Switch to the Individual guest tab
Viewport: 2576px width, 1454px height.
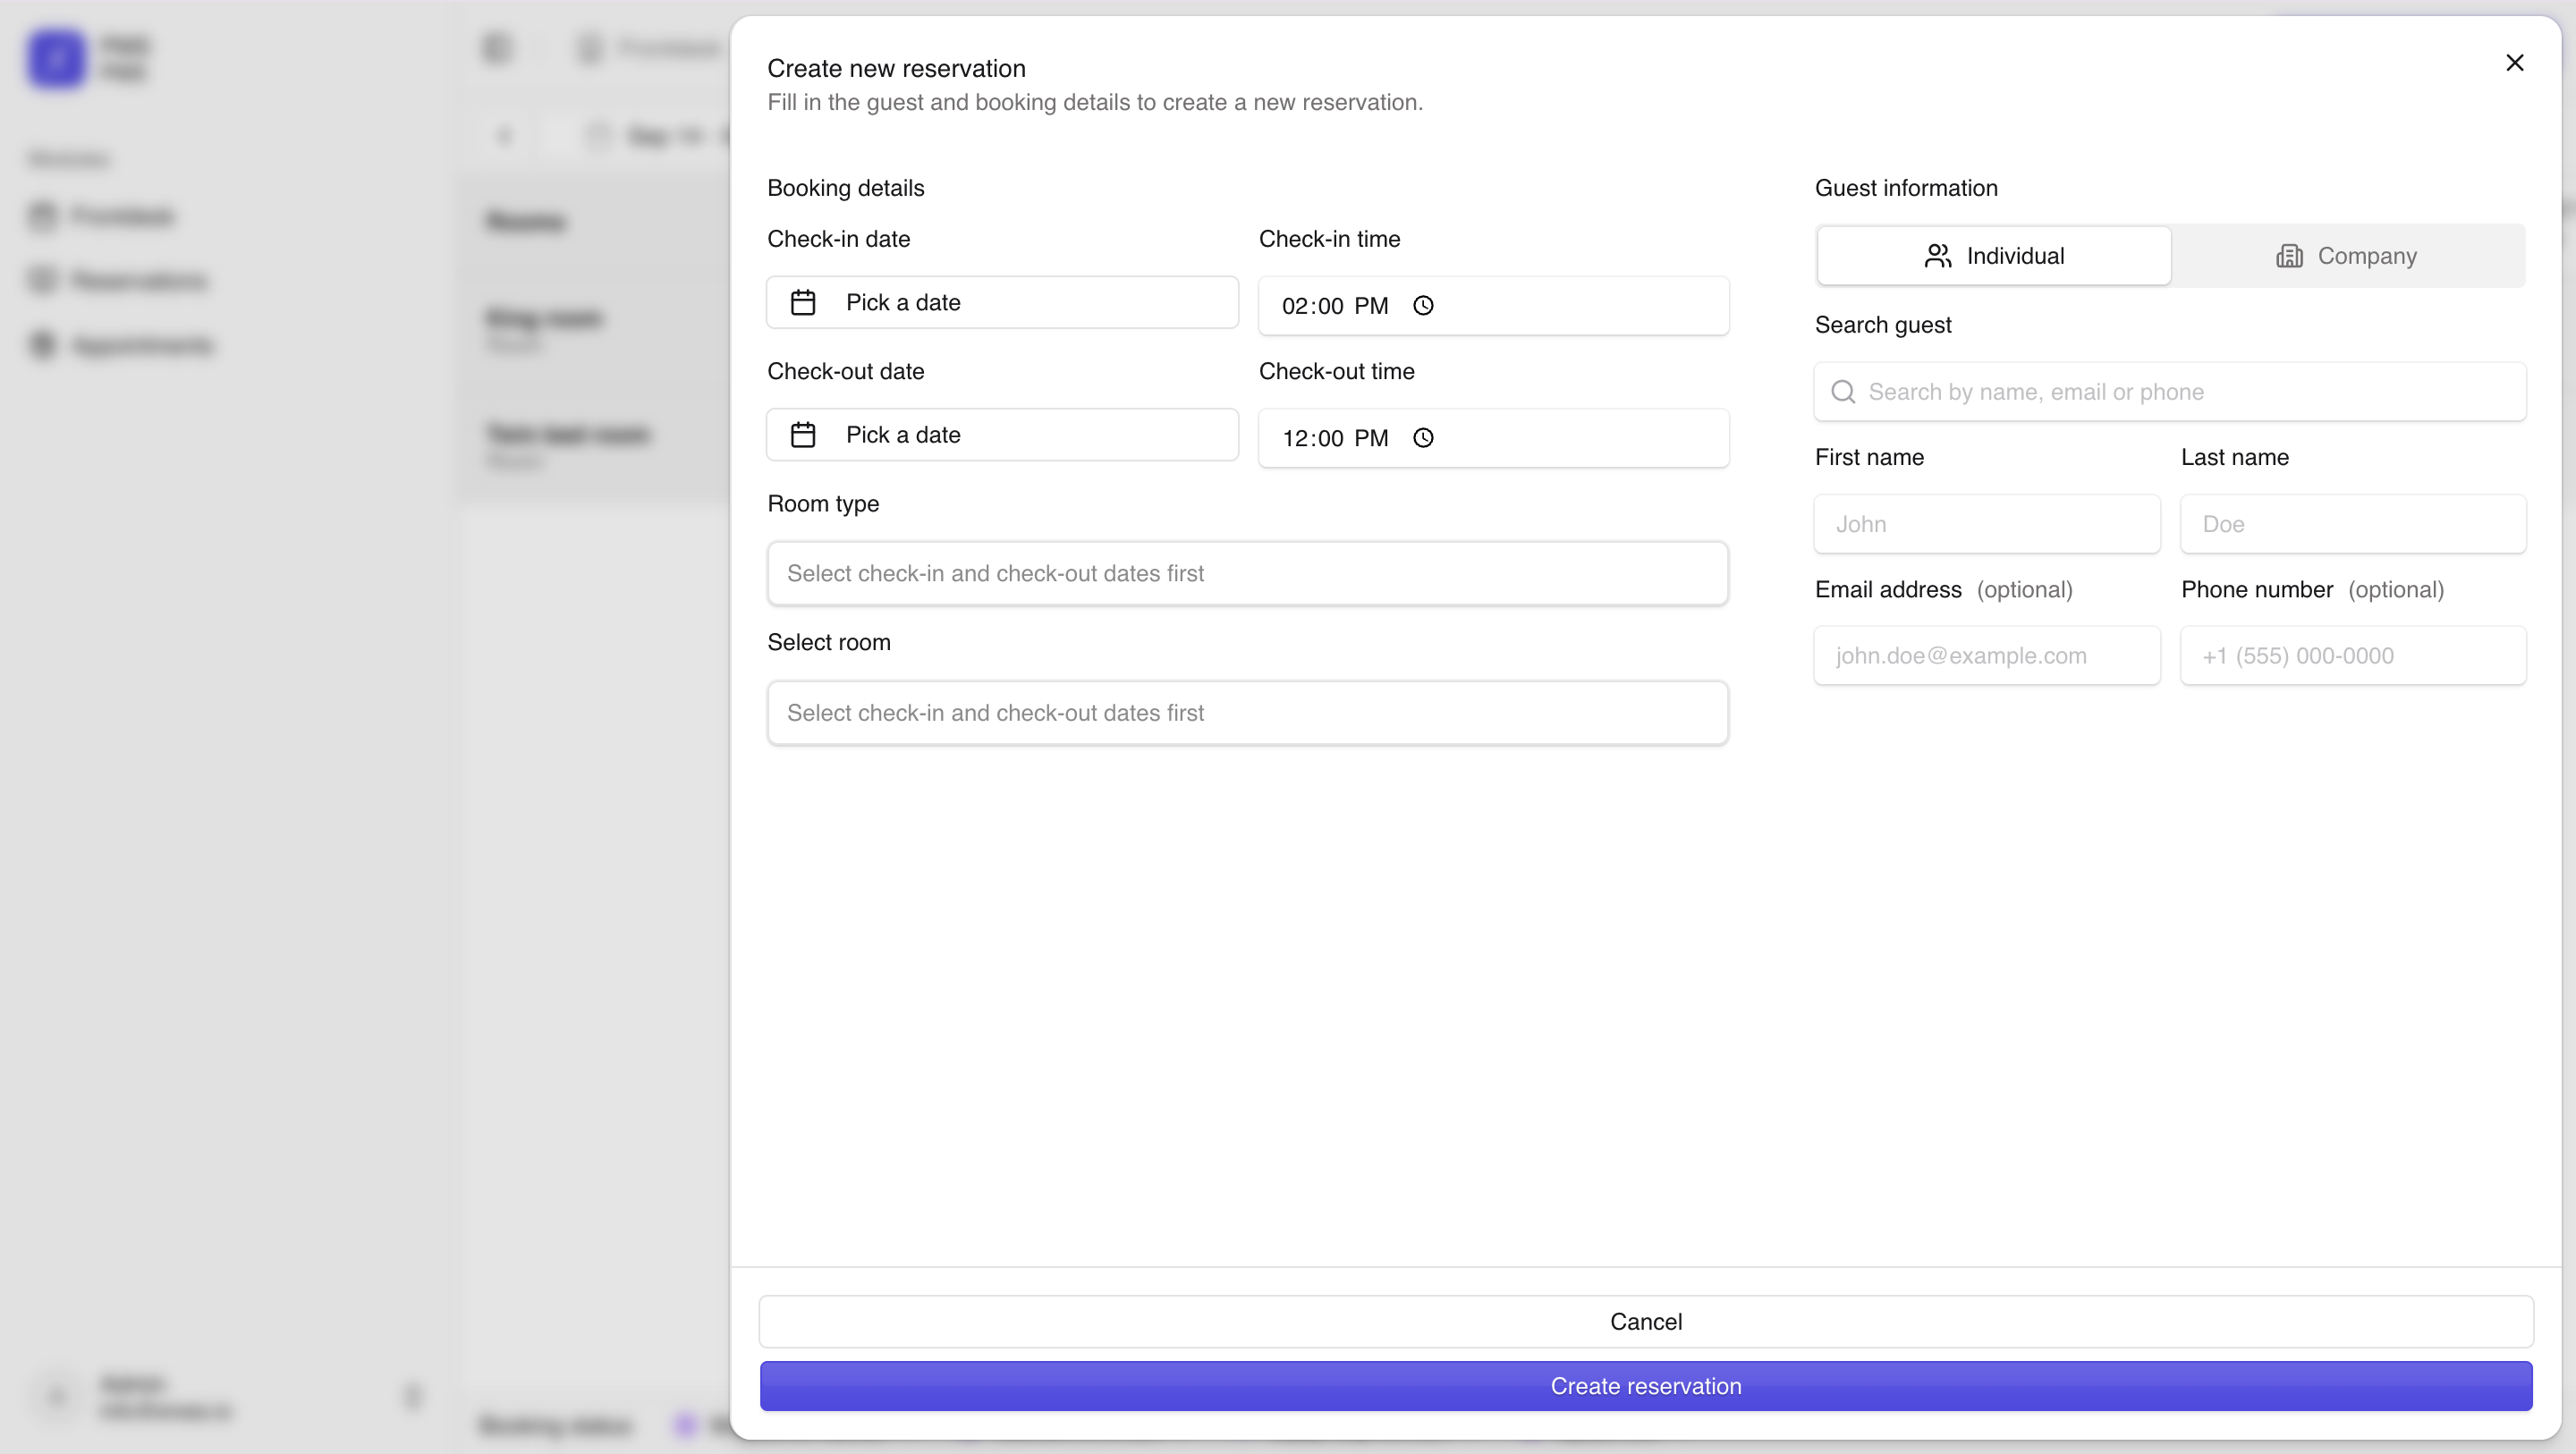(1993, 256)
